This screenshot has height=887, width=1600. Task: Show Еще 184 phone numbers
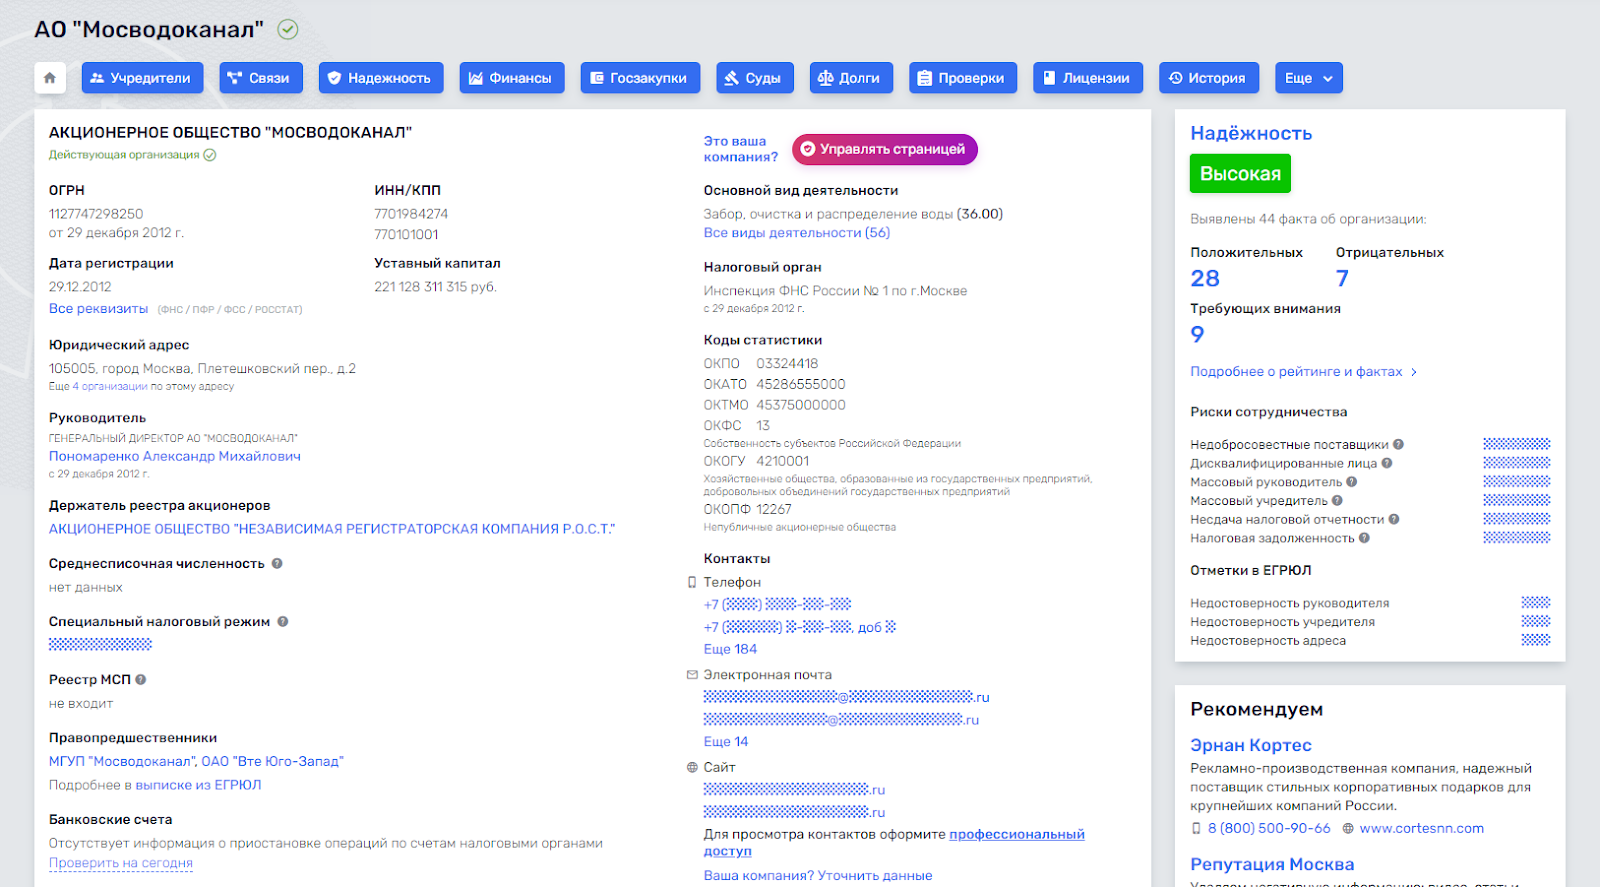(730, 650)
